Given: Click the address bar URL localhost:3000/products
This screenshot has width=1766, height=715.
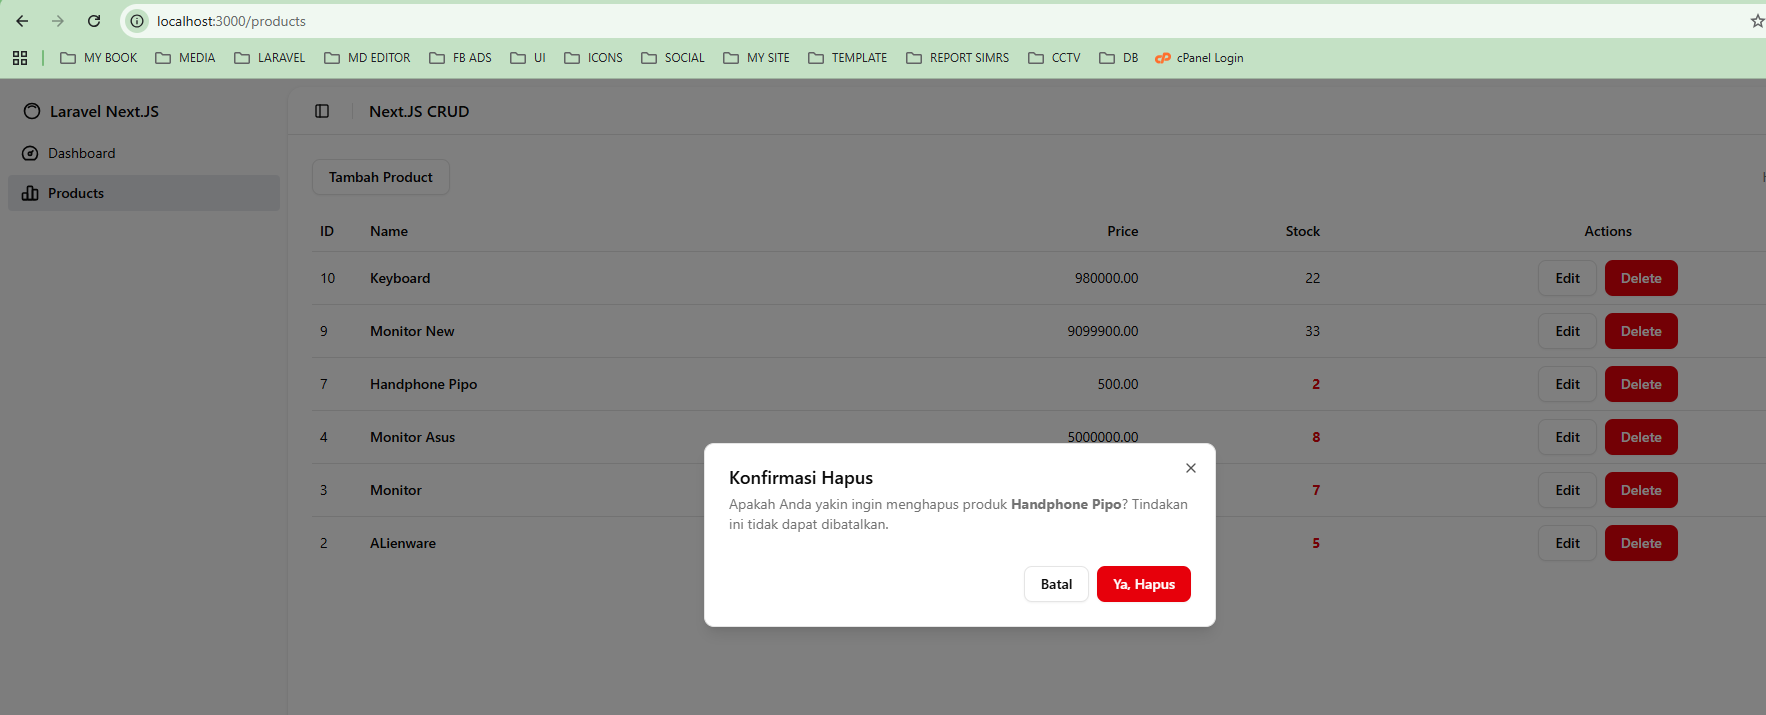Looking at the screenshot, I should (231, 21).
